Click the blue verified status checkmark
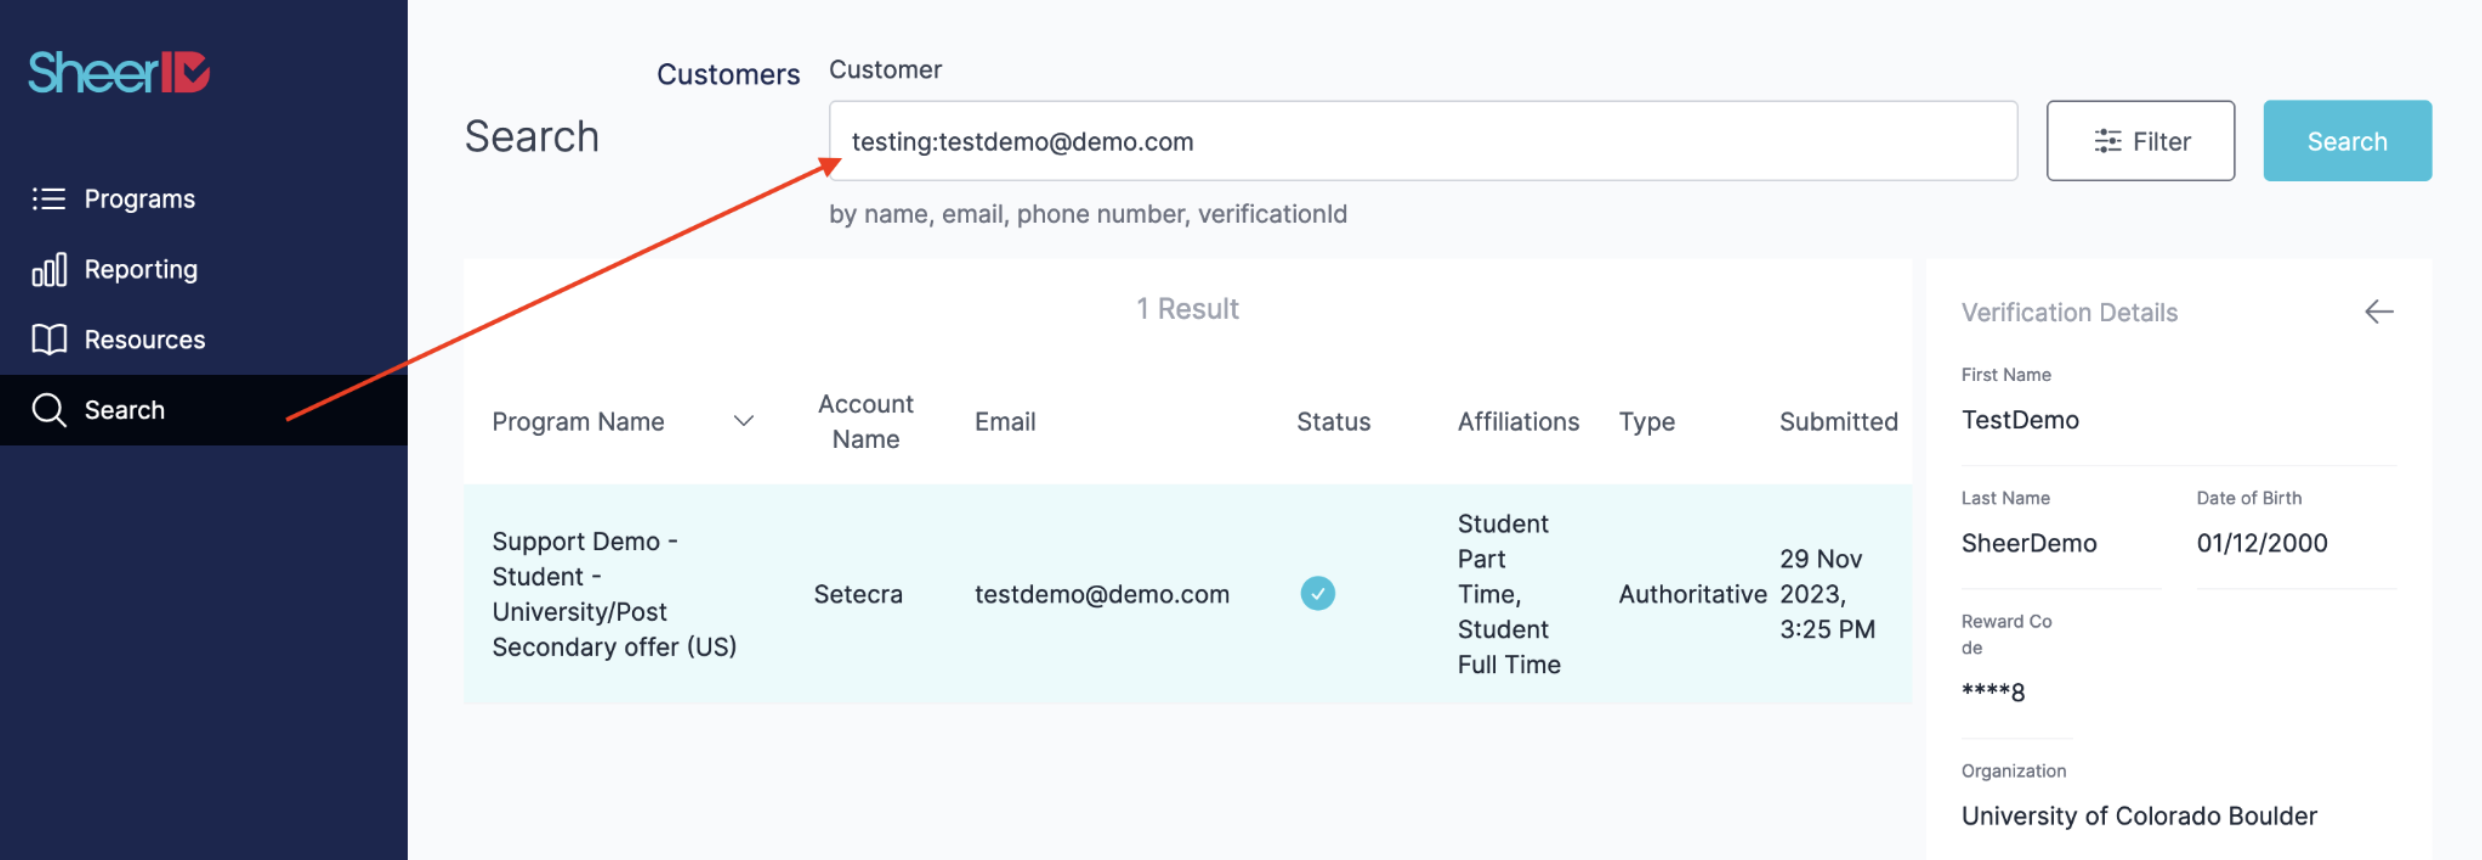The image size is (2482, 860). (1317, 594)
